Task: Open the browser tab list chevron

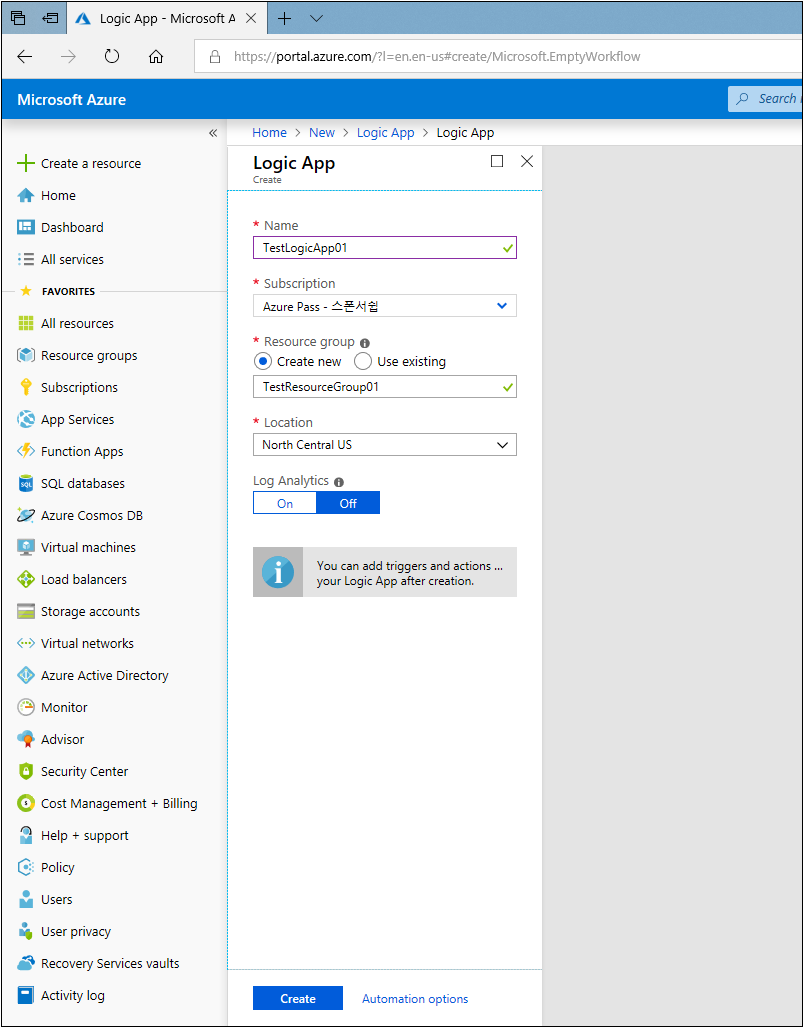Action: pyautogui.click(x=316, y=18)
